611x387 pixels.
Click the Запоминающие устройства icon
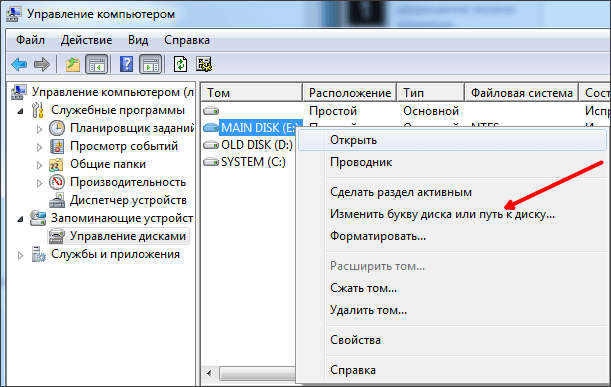(38, 218)
